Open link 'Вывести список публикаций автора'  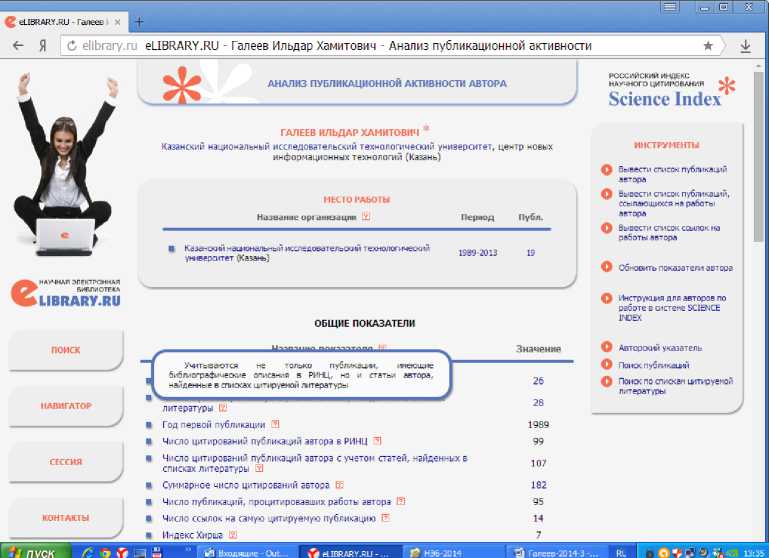coord(672,174)
